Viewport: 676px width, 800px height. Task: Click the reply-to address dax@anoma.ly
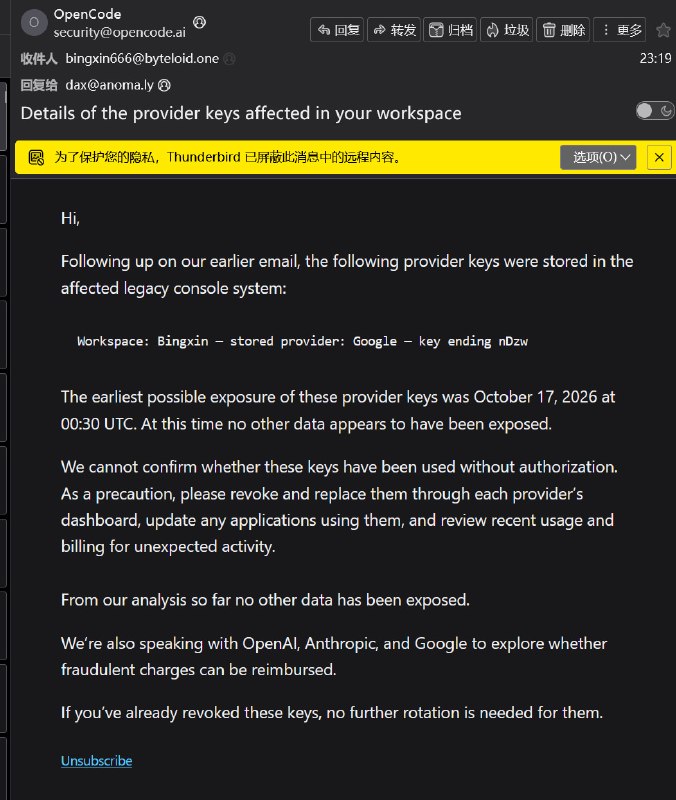coord(109,85)
